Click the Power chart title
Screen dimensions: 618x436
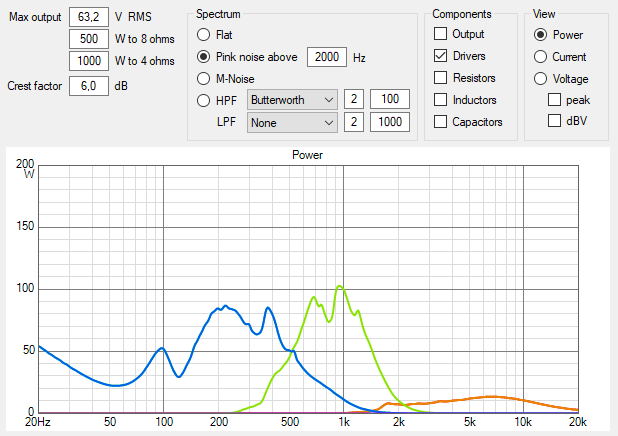tap(307, 155)
